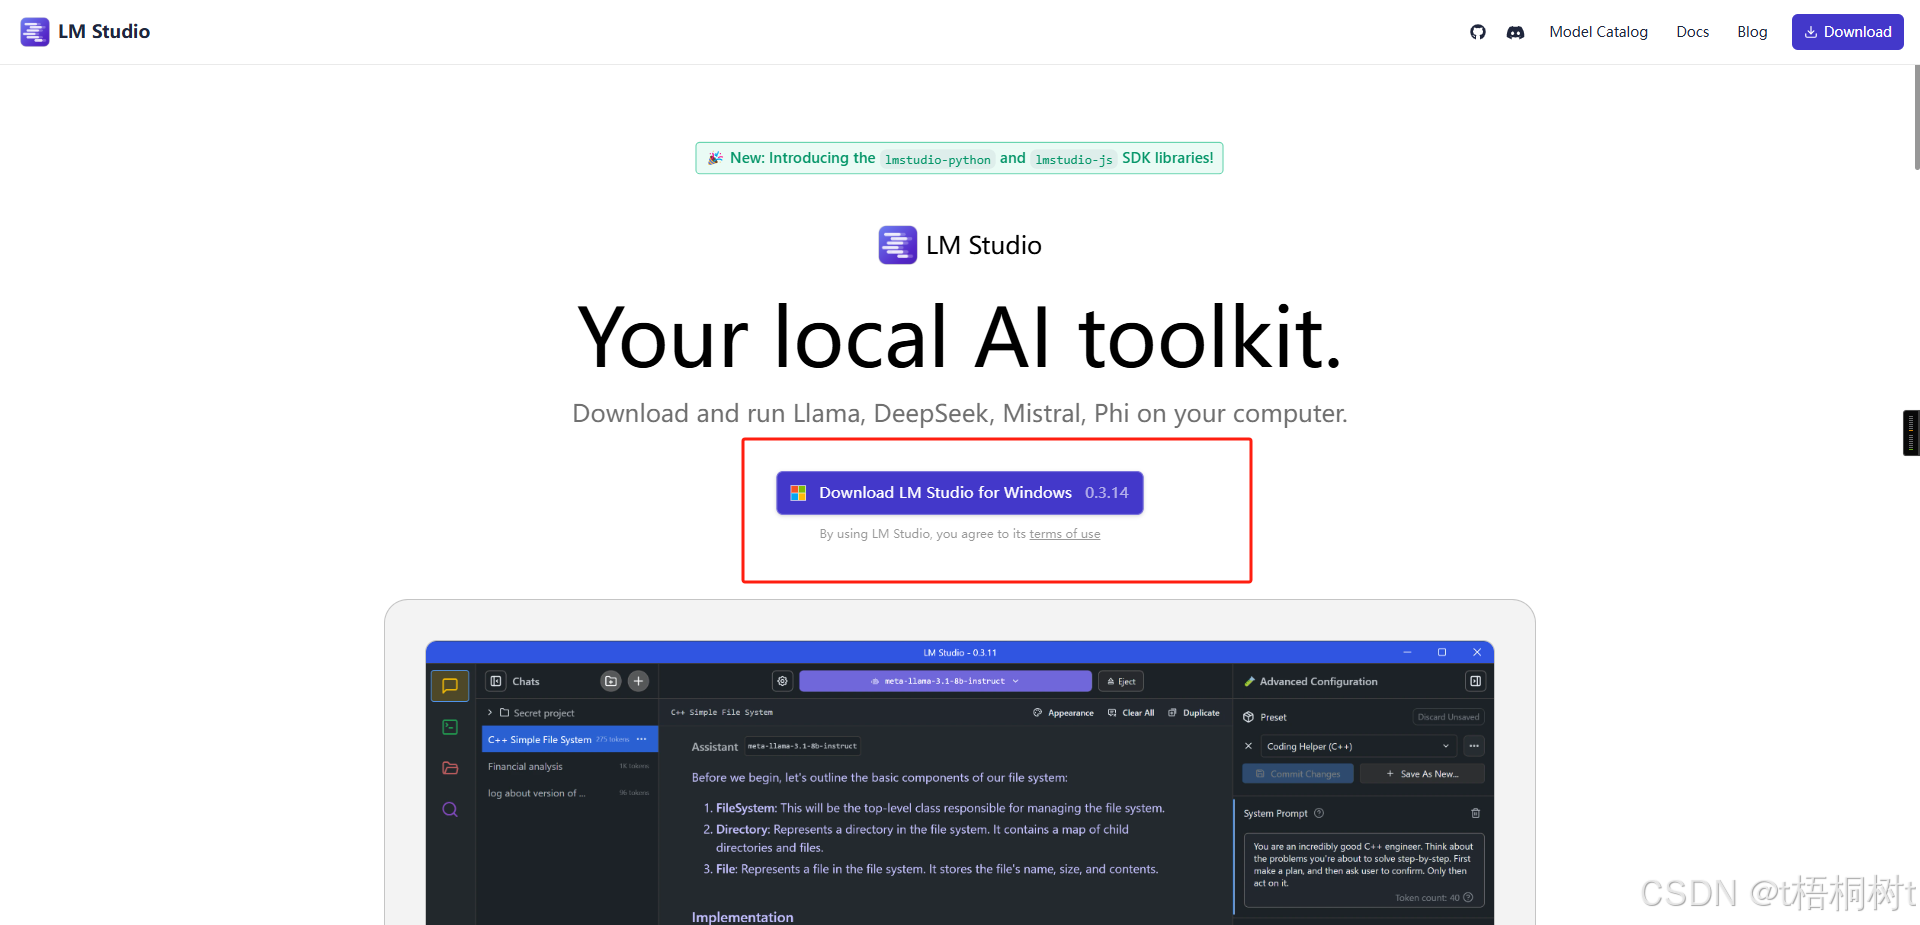
Task: Click Download LM Studio for Windows button
Action: (959, 493)
